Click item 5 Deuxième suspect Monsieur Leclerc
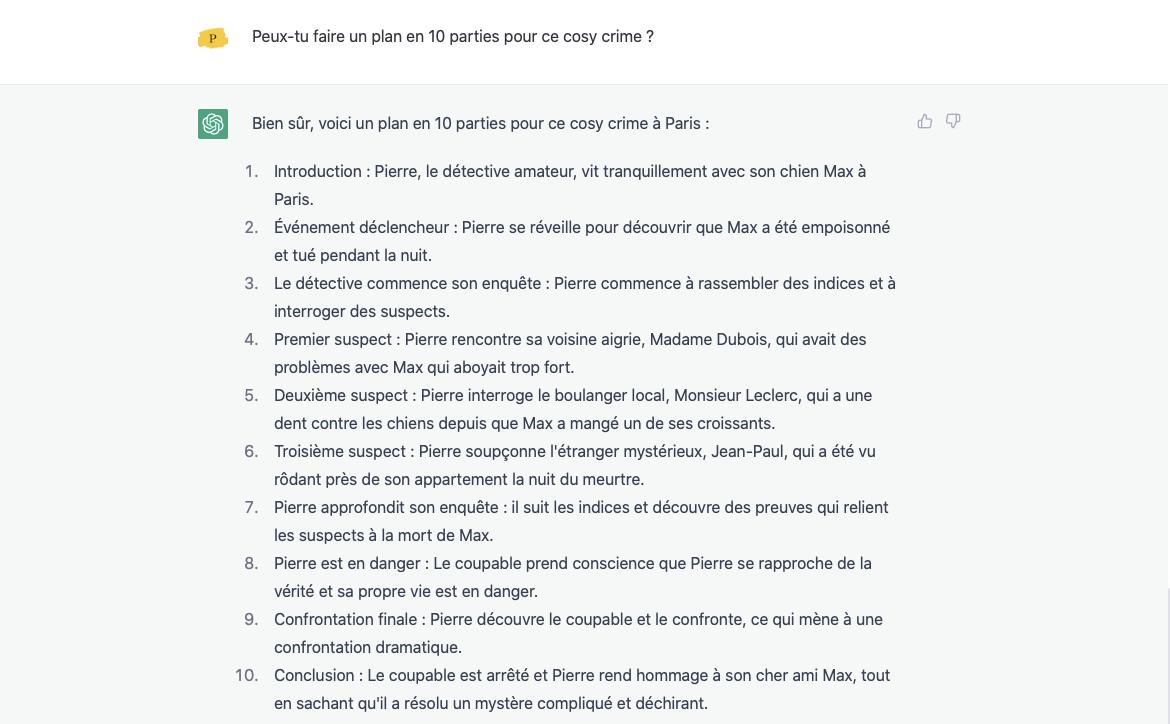The width and height of the screenshot is (1170, 724). [x=573, y=409]
